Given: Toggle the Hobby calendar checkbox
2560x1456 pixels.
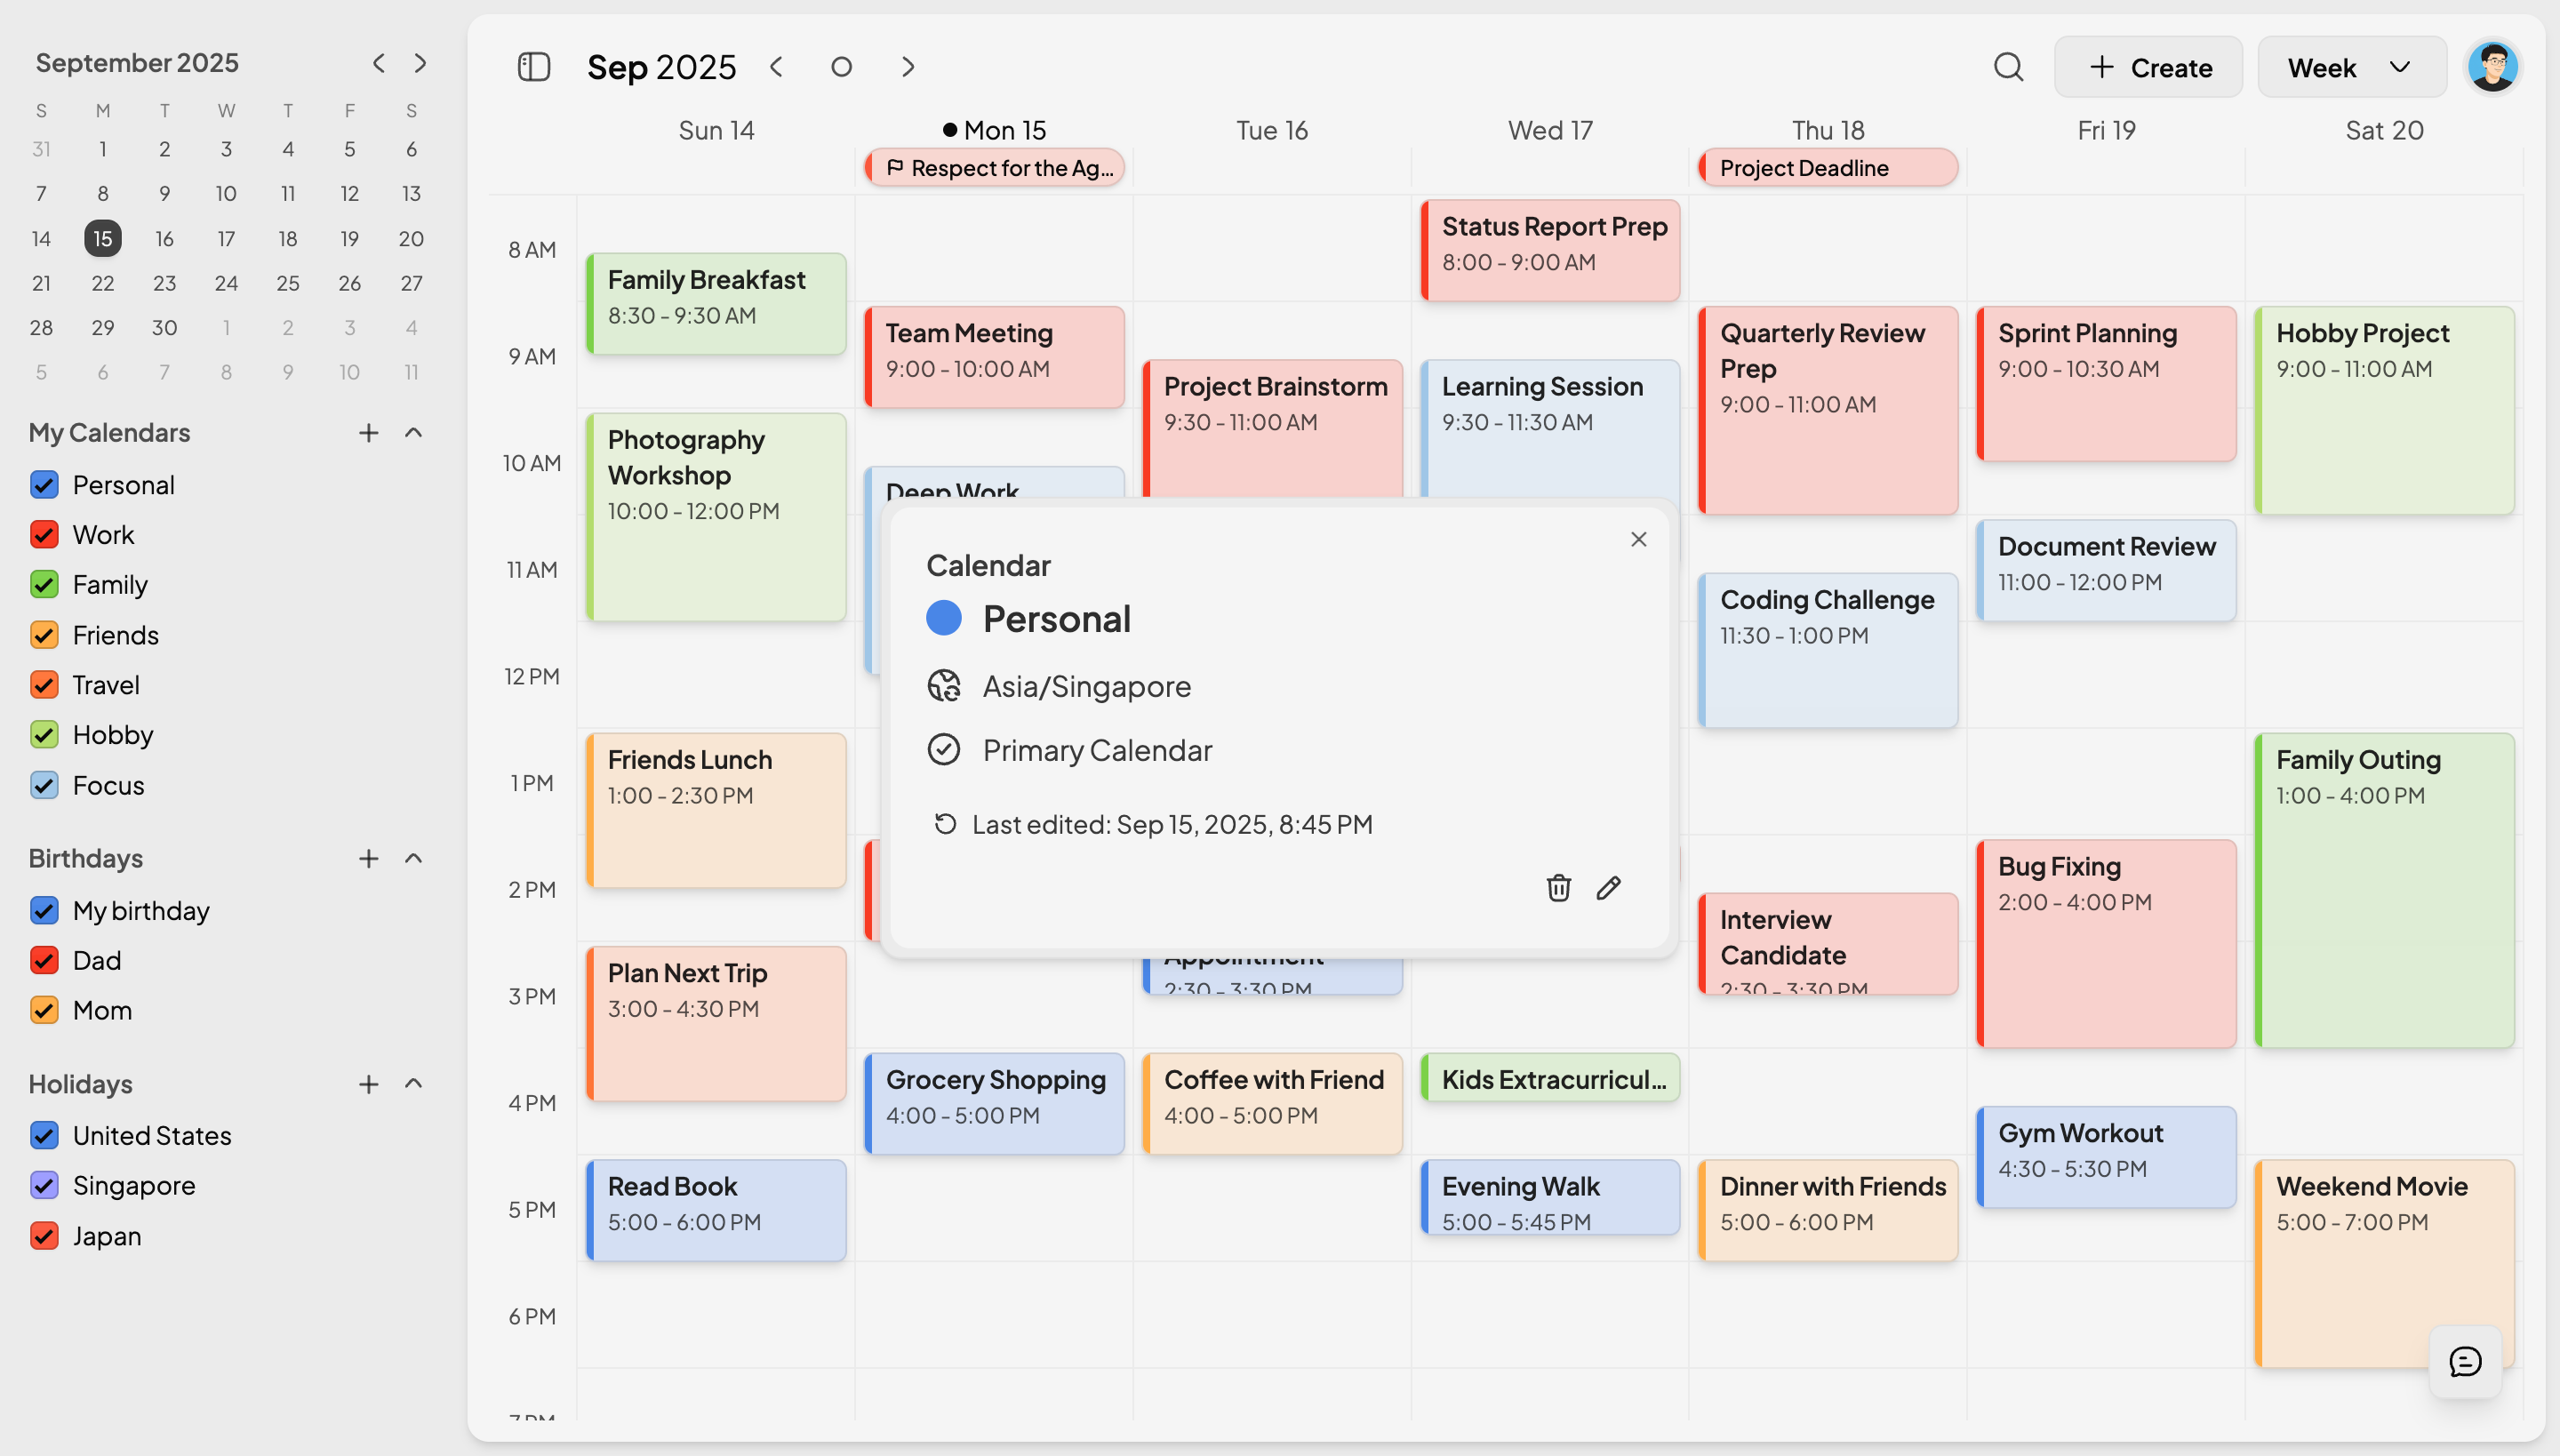Looking at the screenshot, I should click(x=44, y=735).
